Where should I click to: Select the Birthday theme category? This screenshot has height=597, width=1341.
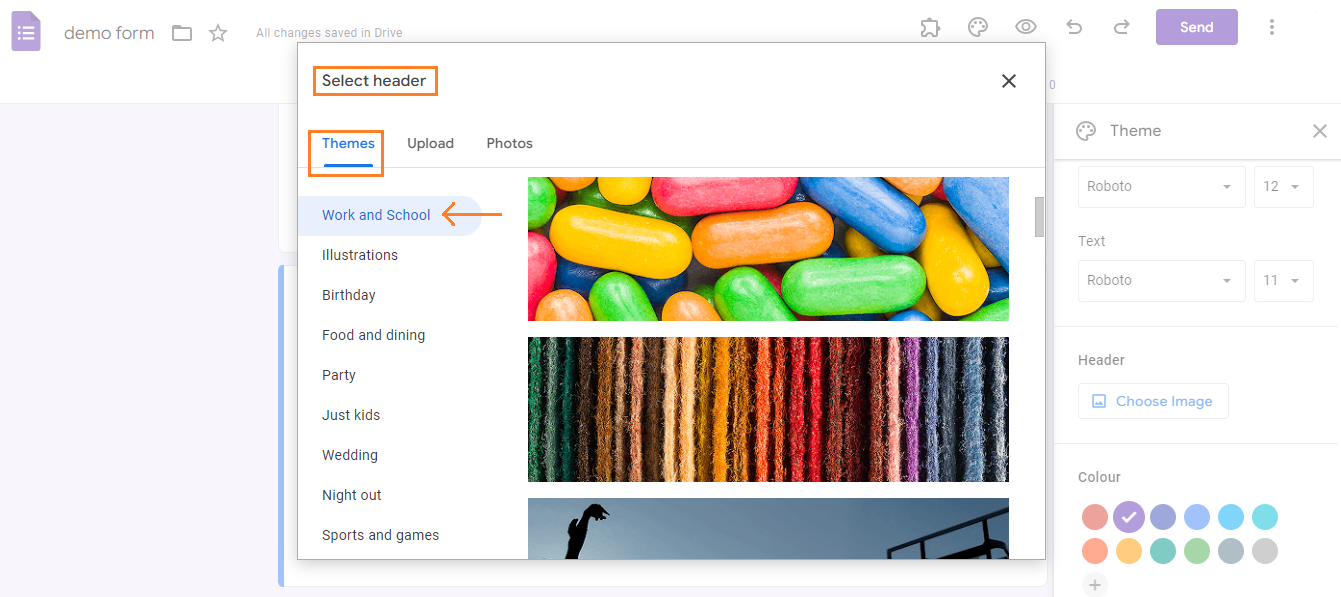pyautogui.click(x=348, y=294)
